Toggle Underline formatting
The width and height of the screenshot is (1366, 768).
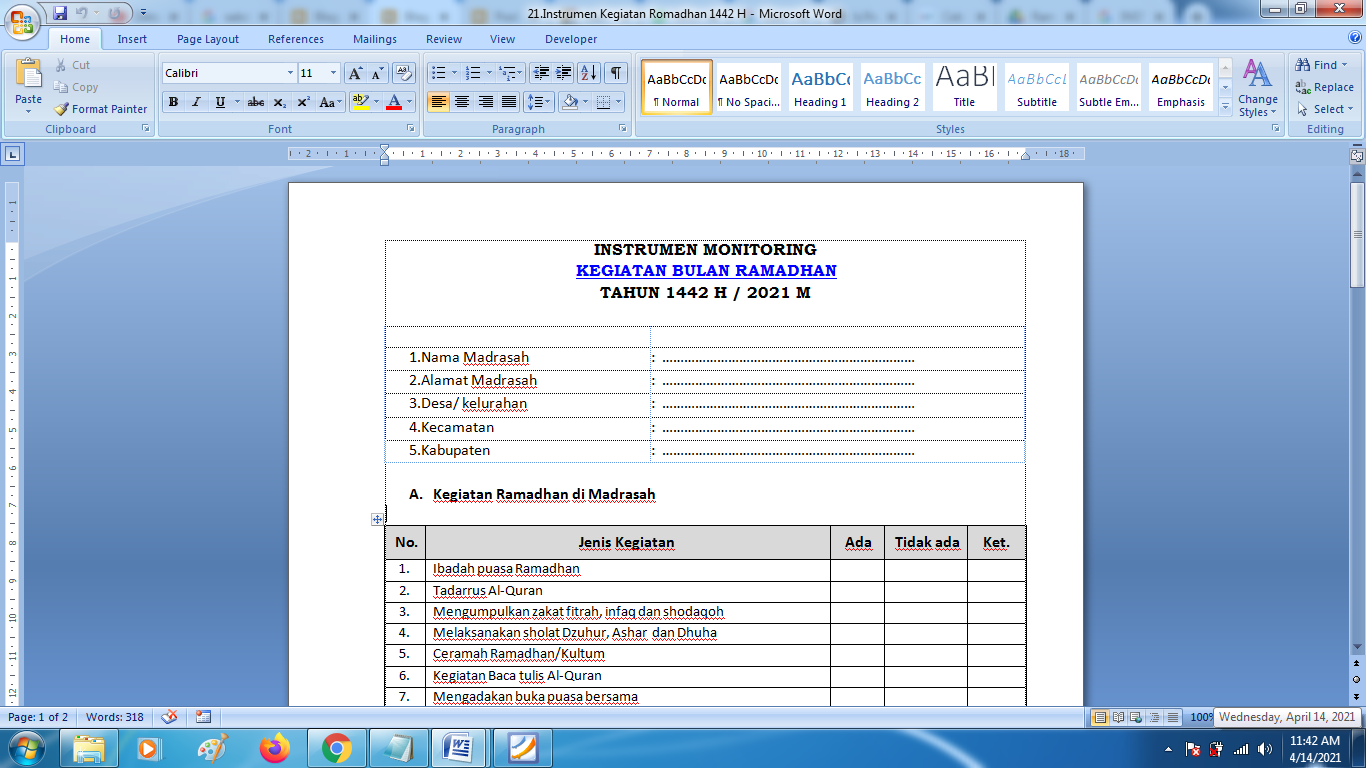tap(219, 102)
